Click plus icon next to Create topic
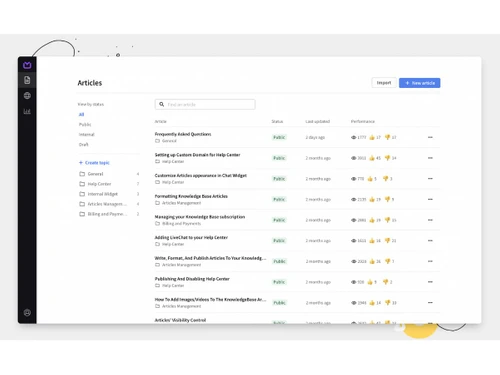 tap(81, 163)
